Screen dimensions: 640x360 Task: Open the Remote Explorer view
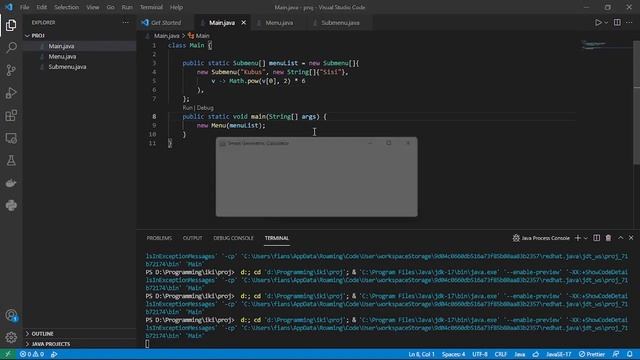click(x=11, y=138)
